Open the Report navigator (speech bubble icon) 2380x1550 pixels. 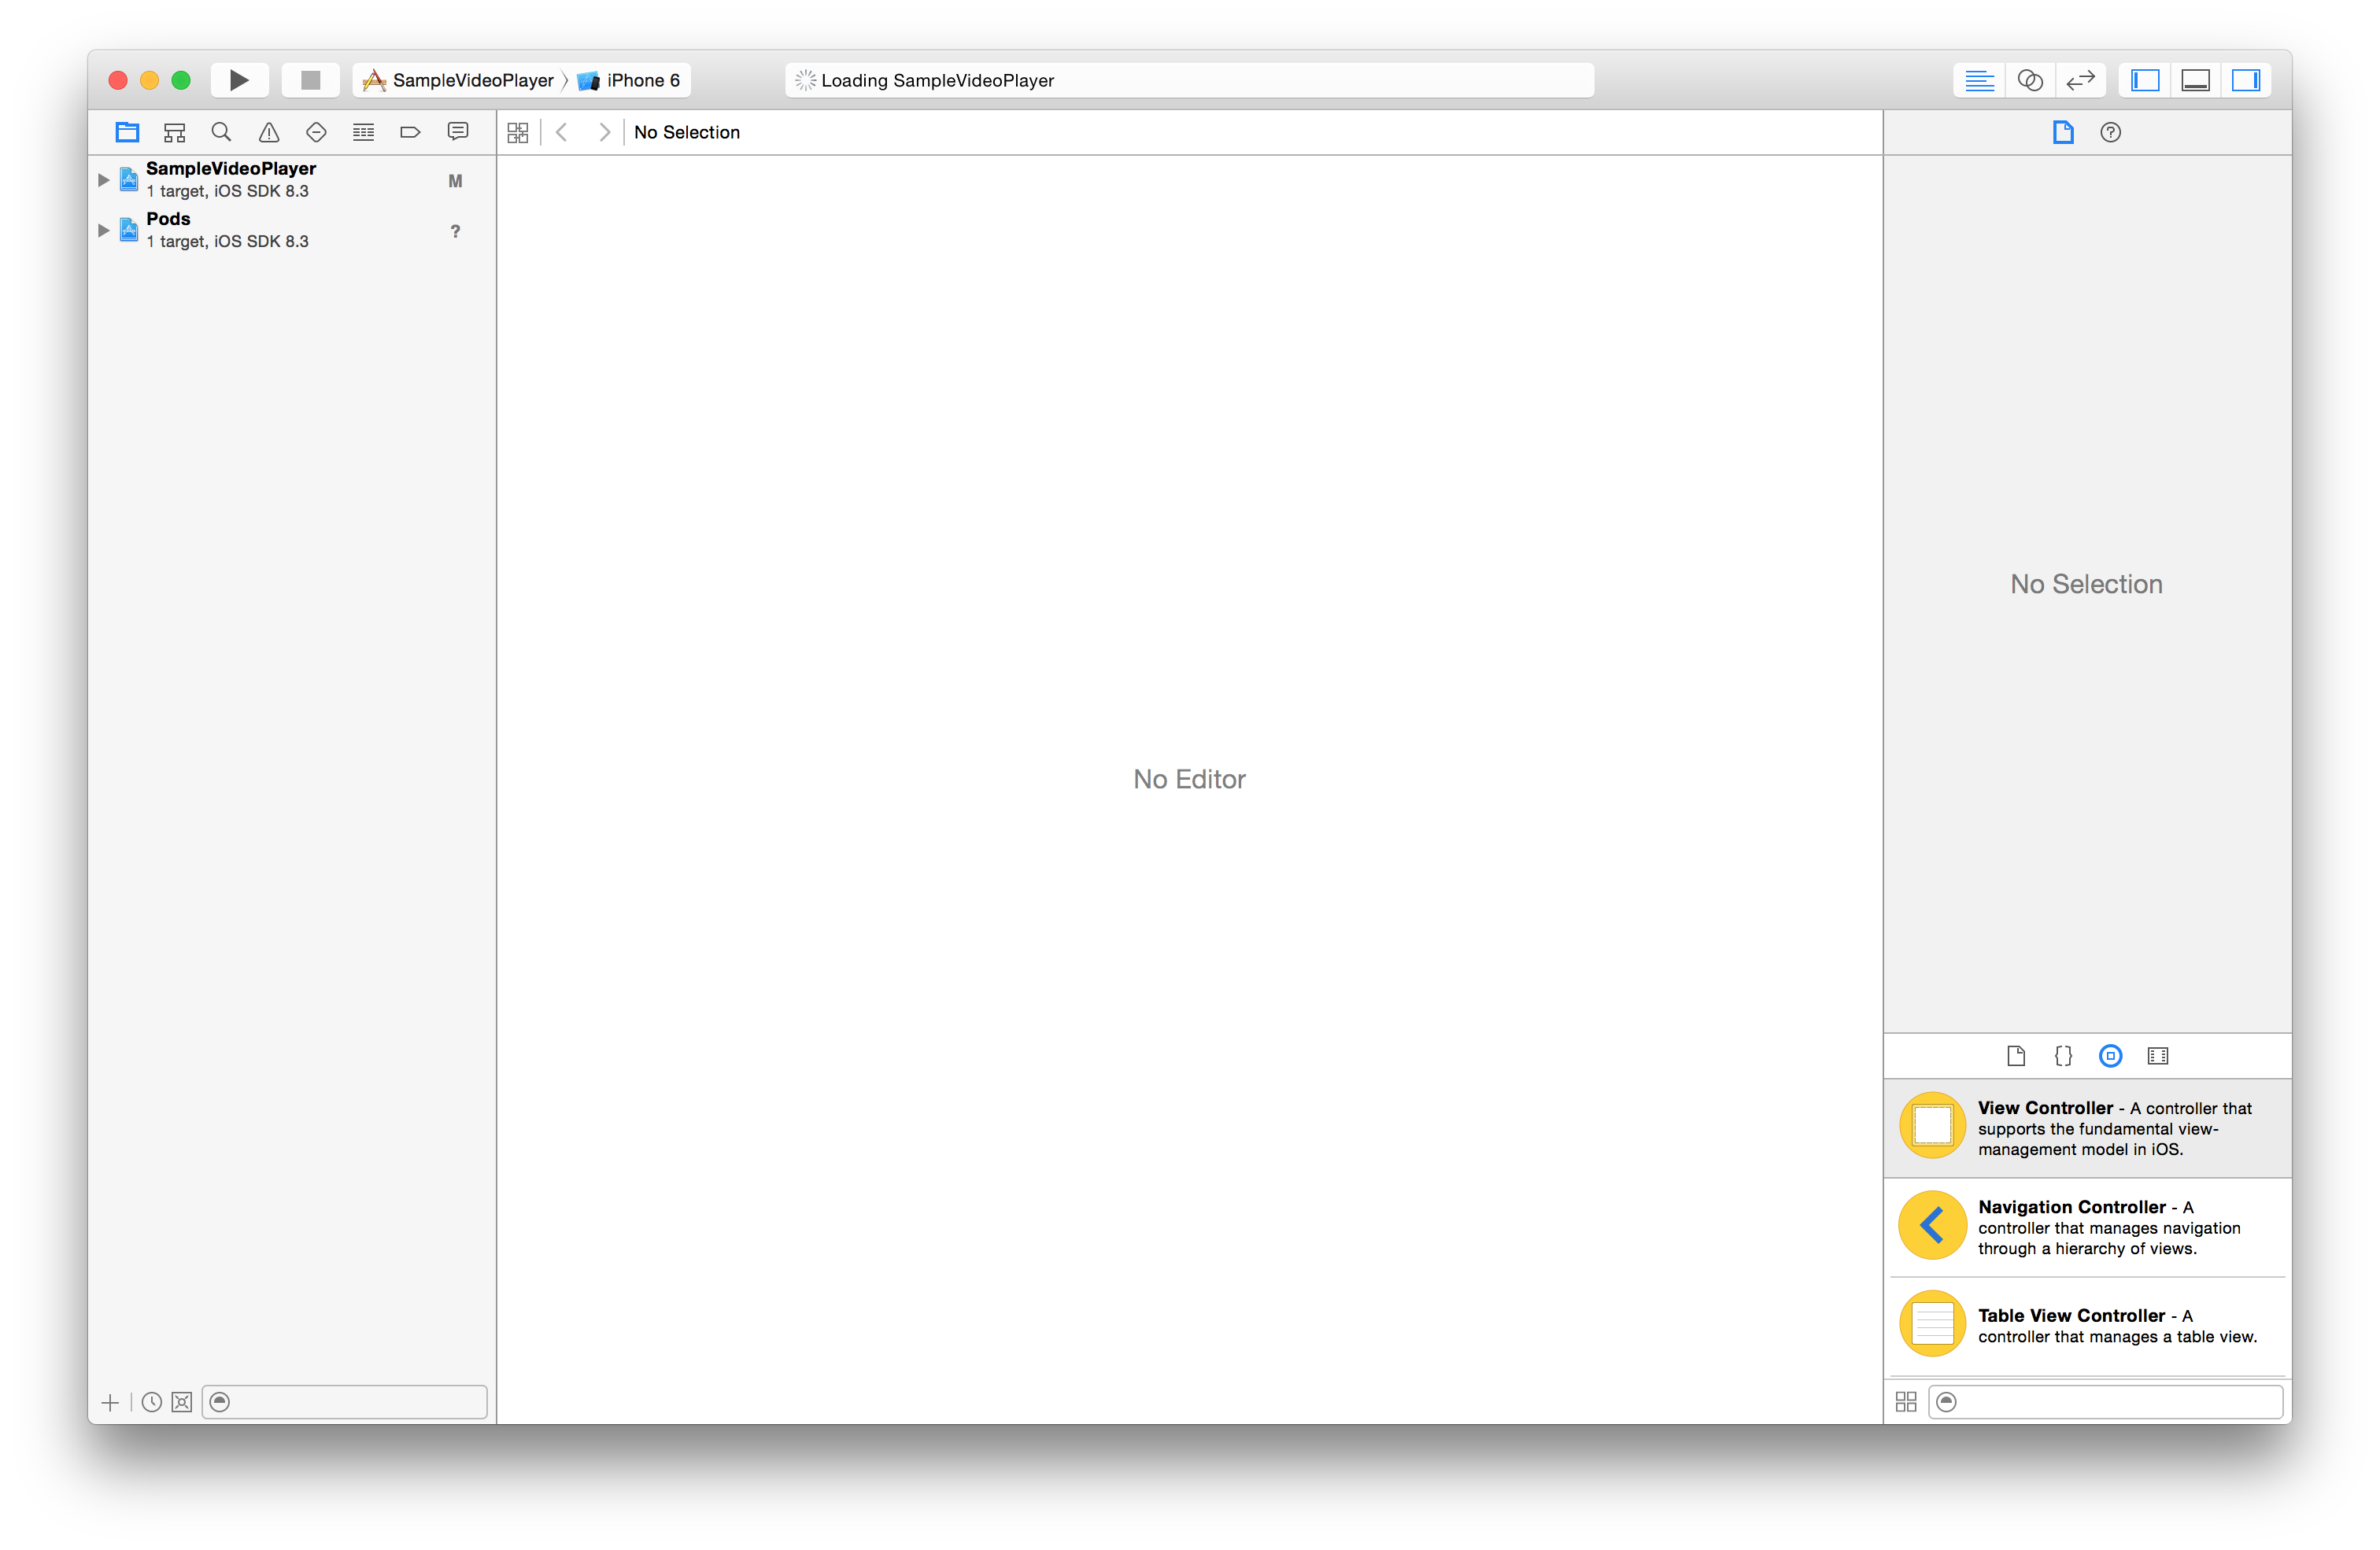click(x=457, y=132)
